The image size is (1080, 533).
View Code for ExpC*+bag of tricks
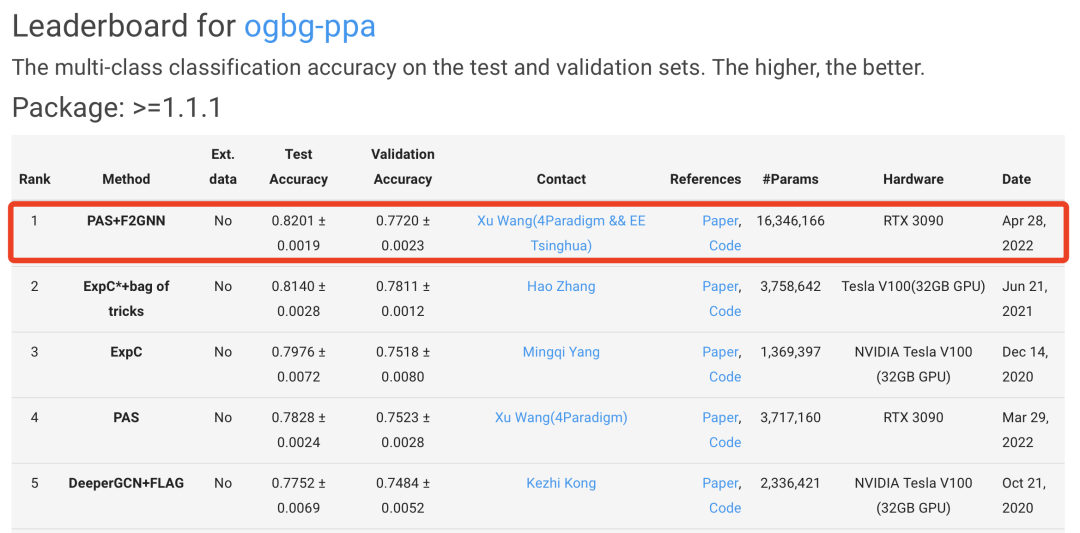(x=725, y=311)
